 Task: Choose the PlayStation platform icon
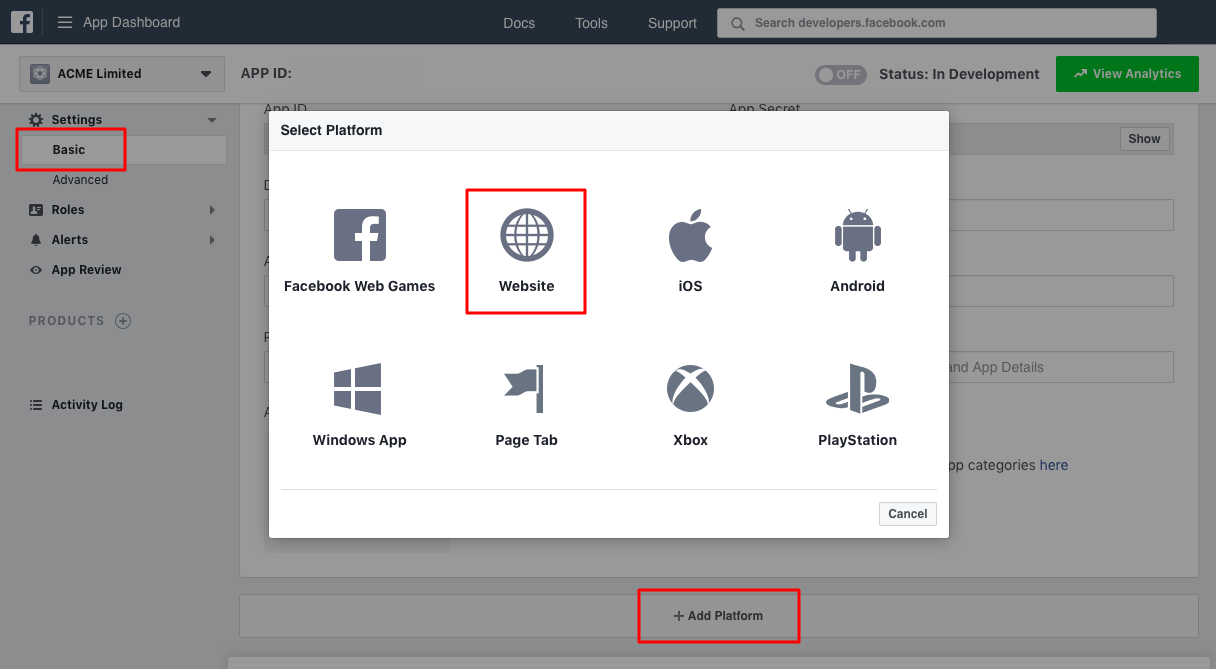(x=857, y=389)
